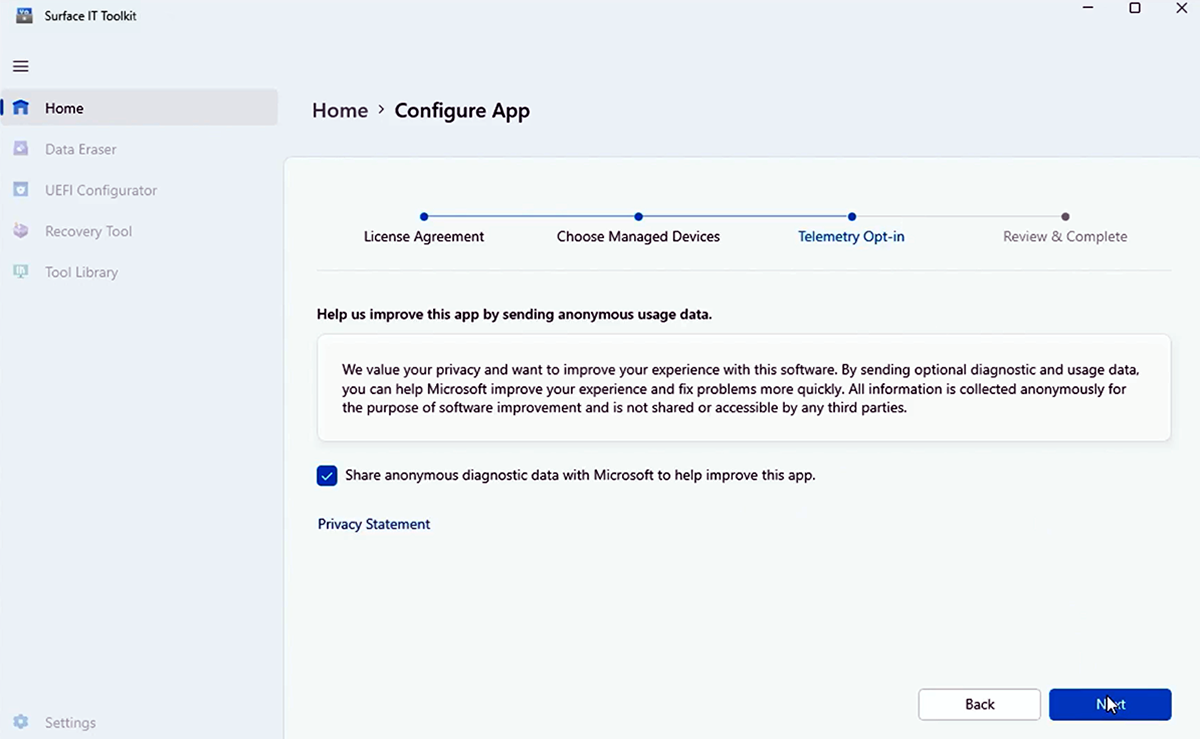Click the Tool Library sidebar icon
1200x739 pixels.
(x=21, y=272)
